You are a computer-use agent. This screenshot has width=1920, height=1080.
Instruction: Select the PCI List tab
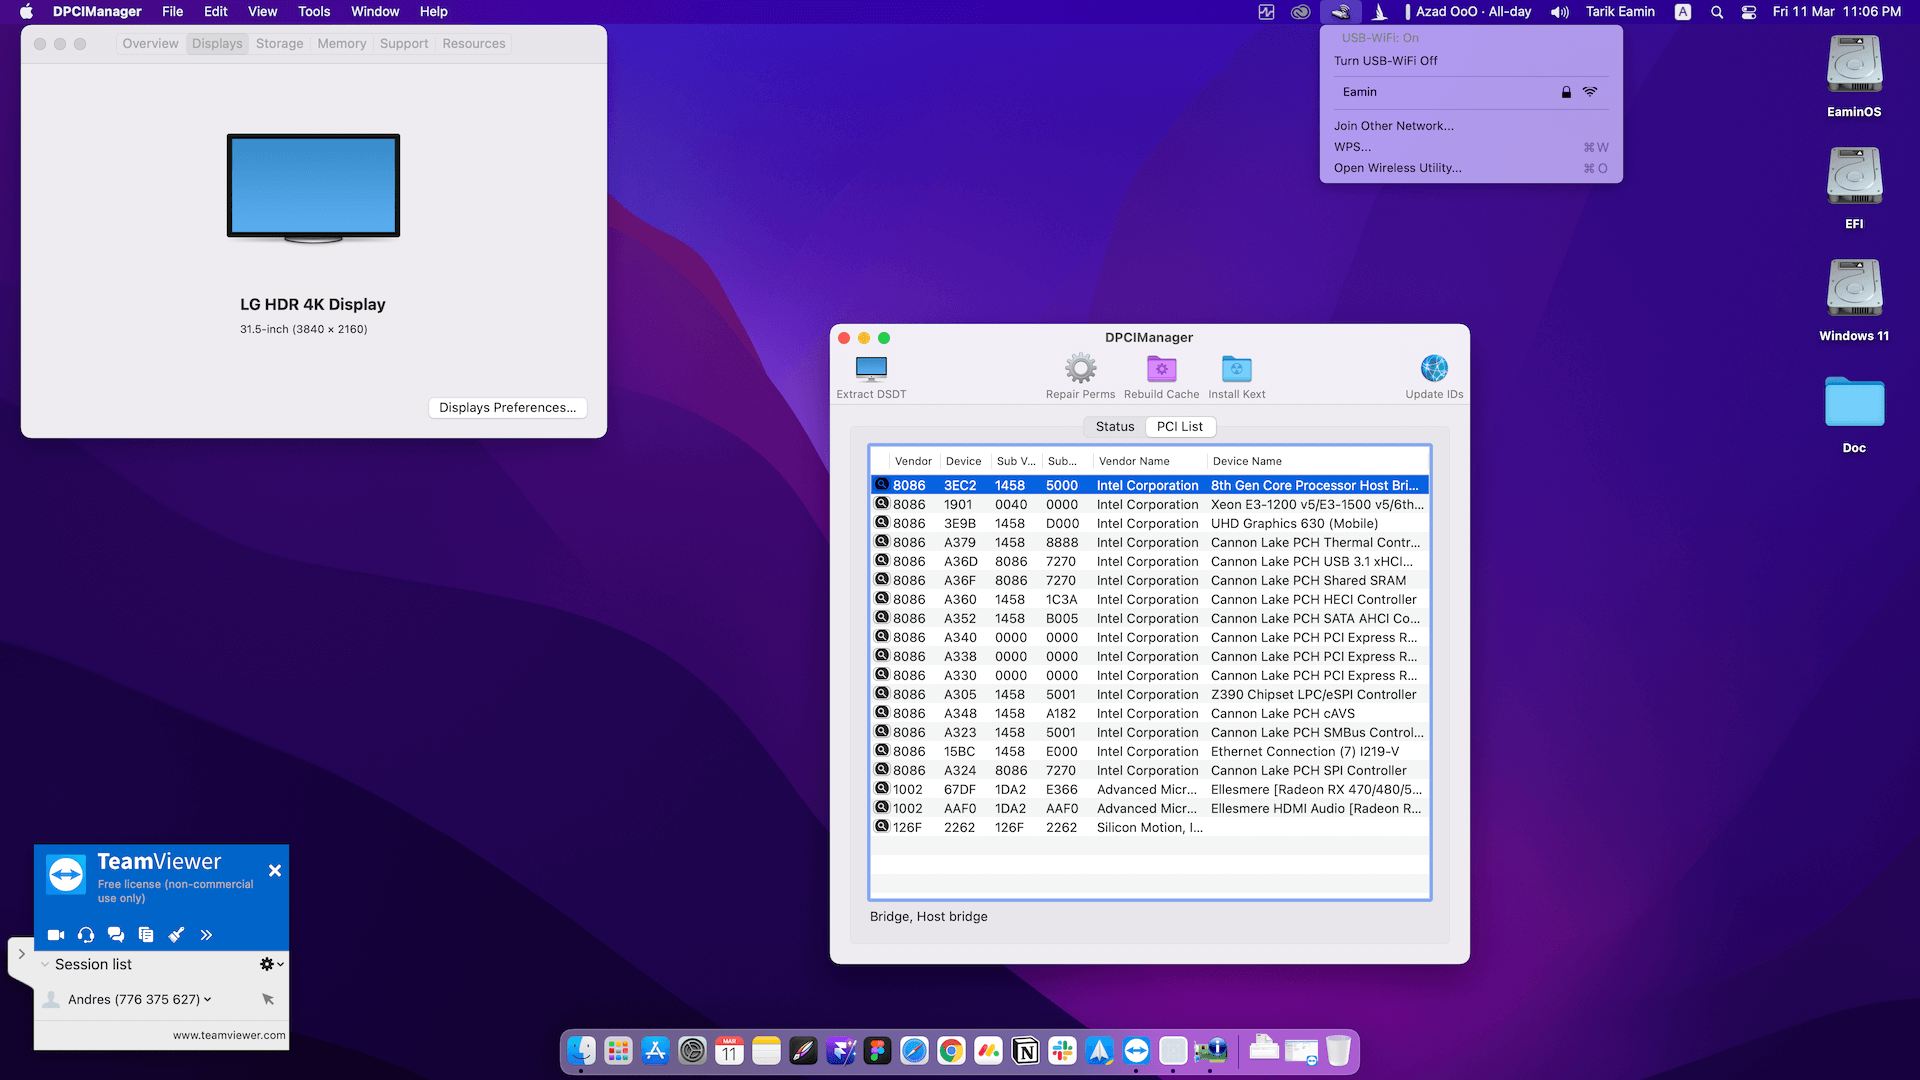click(x=1180, y=427)
